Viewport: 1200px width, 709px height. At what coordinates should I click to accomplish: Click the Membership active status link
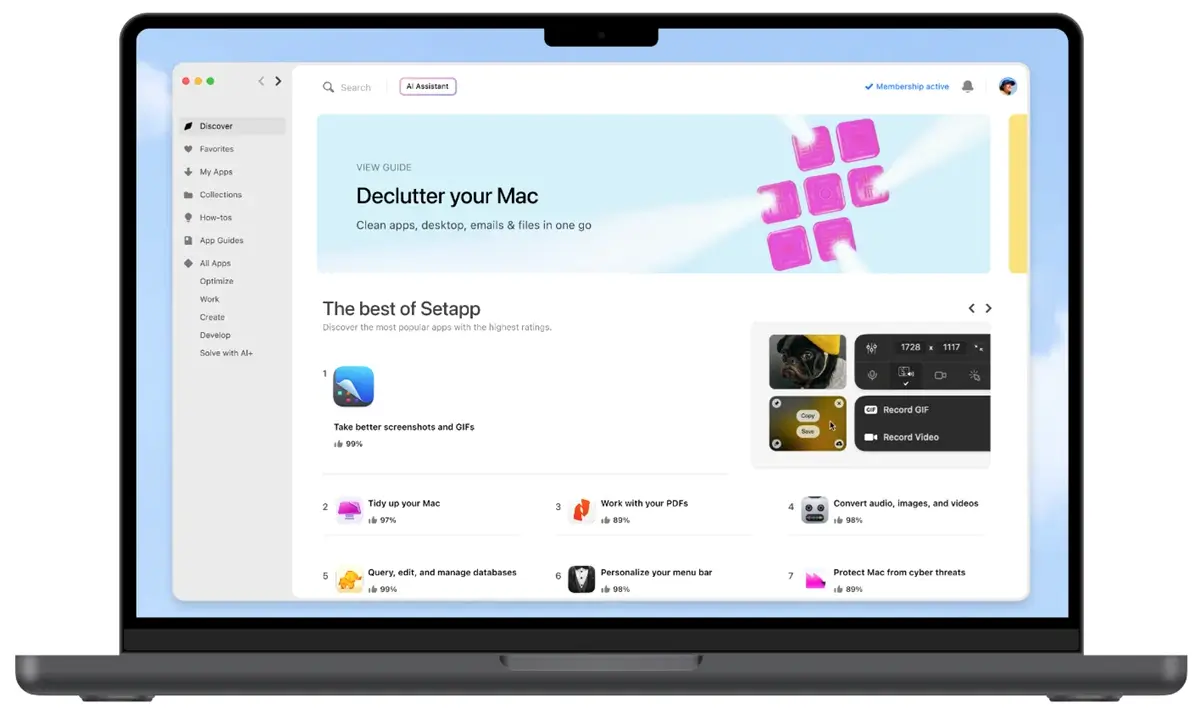pos(907,87)
